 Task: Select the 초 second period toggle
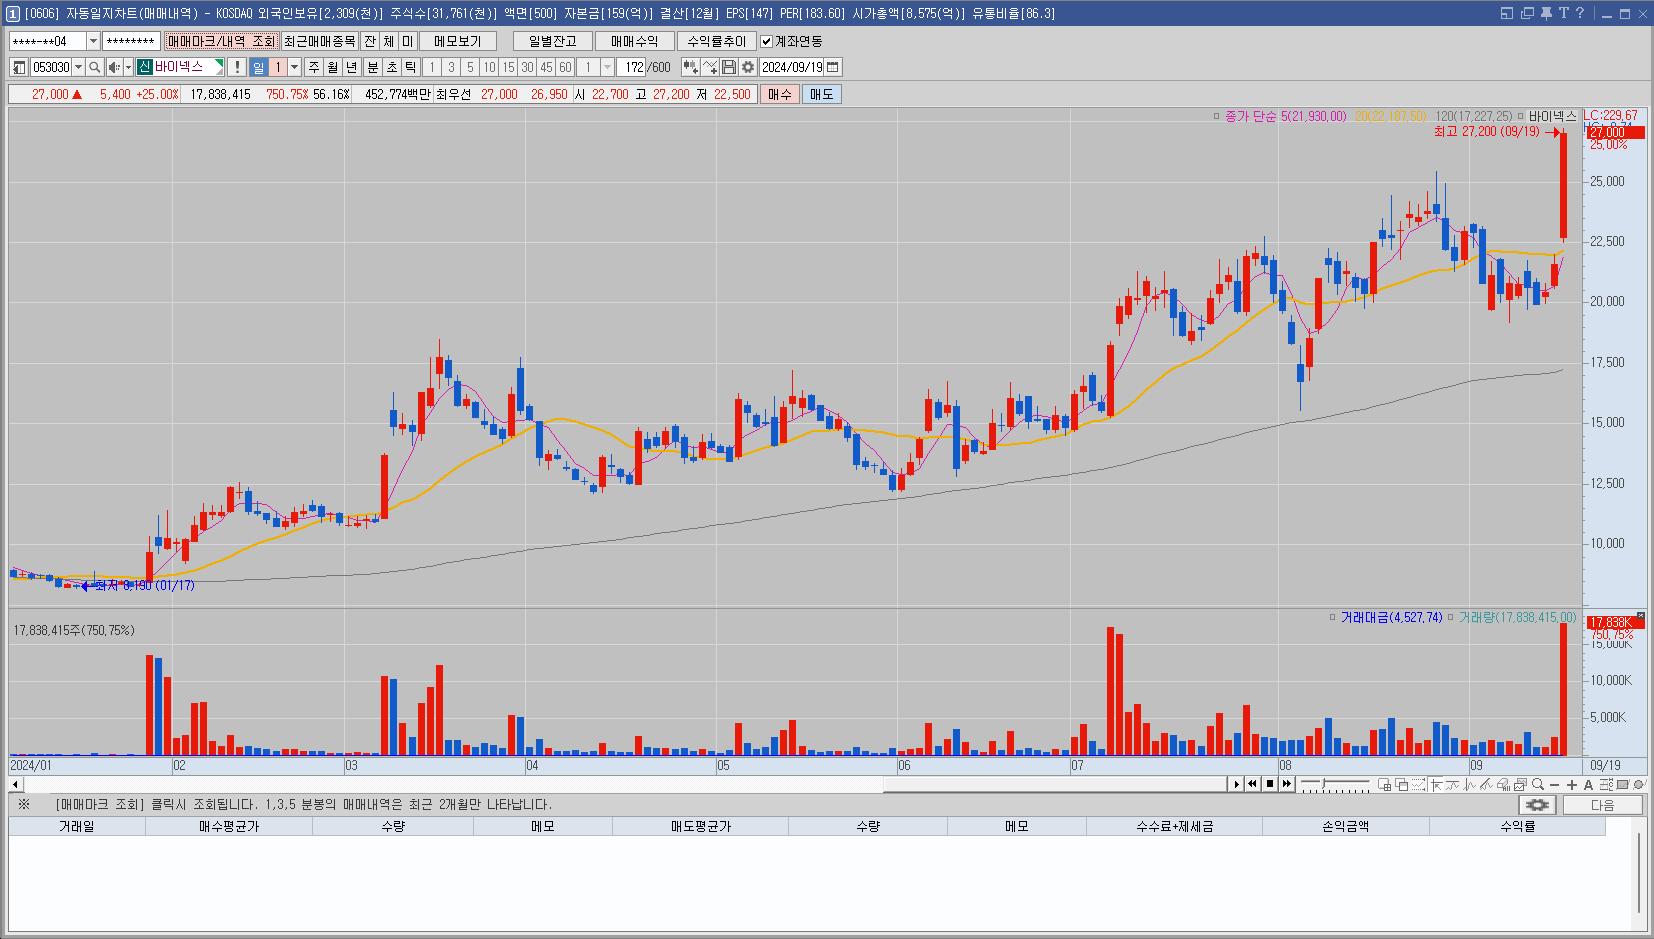click(x=391, y=67)
